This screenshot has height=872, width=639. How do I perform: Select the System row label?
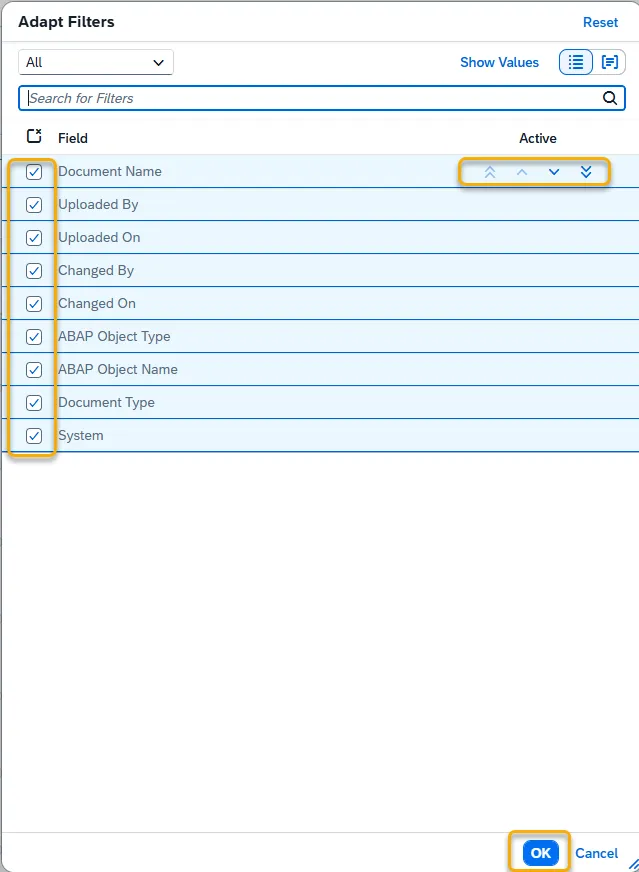click(81, 435)
